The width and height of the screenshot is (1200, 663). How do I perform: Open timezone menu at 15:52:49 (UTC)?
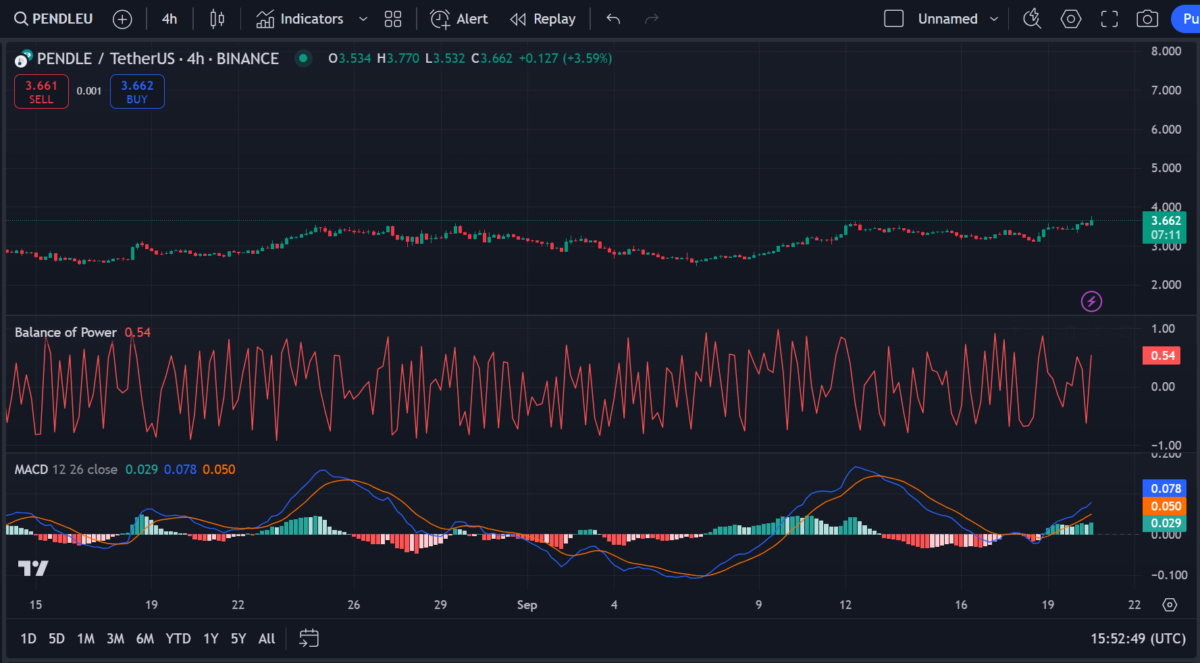pos(1139,638)
